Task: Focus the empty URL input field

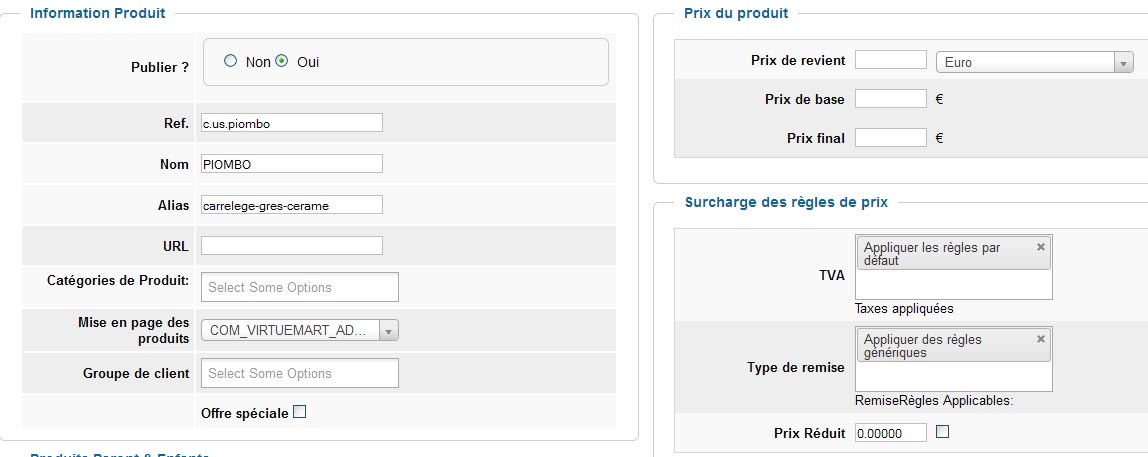Action: coord(292,245)
